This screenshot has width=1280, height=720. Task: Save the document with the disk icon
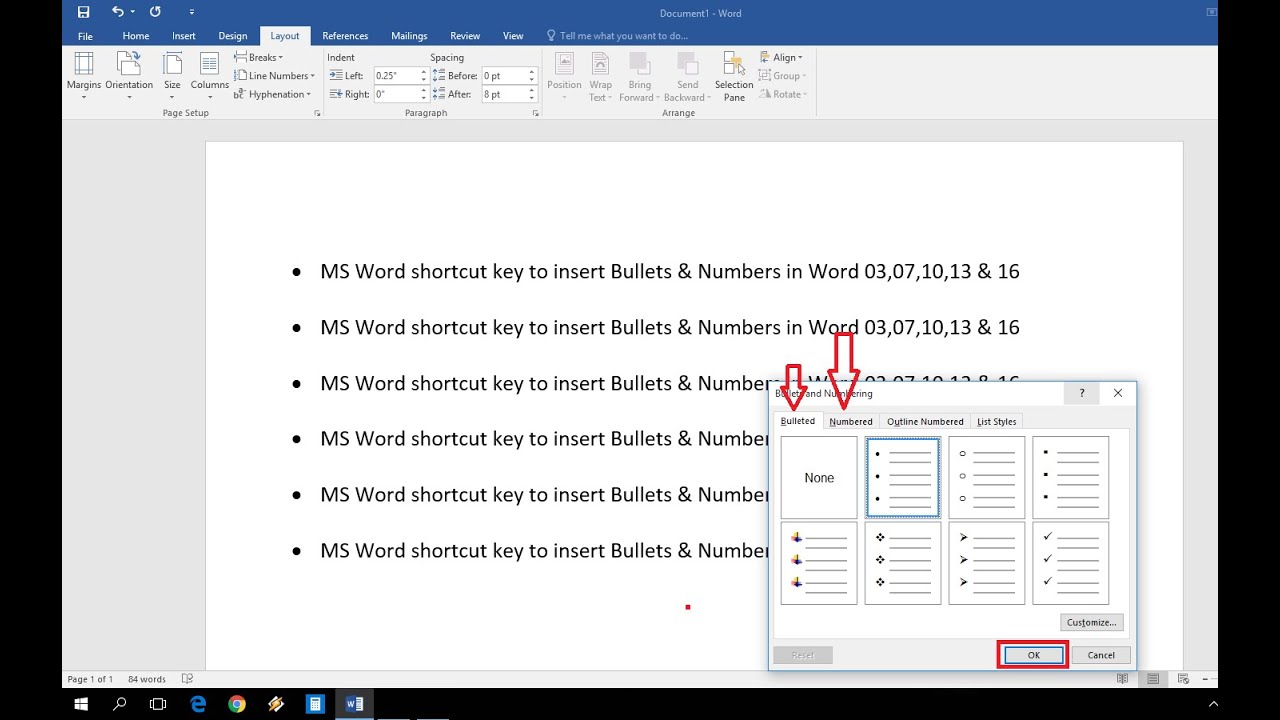point(83,12)
